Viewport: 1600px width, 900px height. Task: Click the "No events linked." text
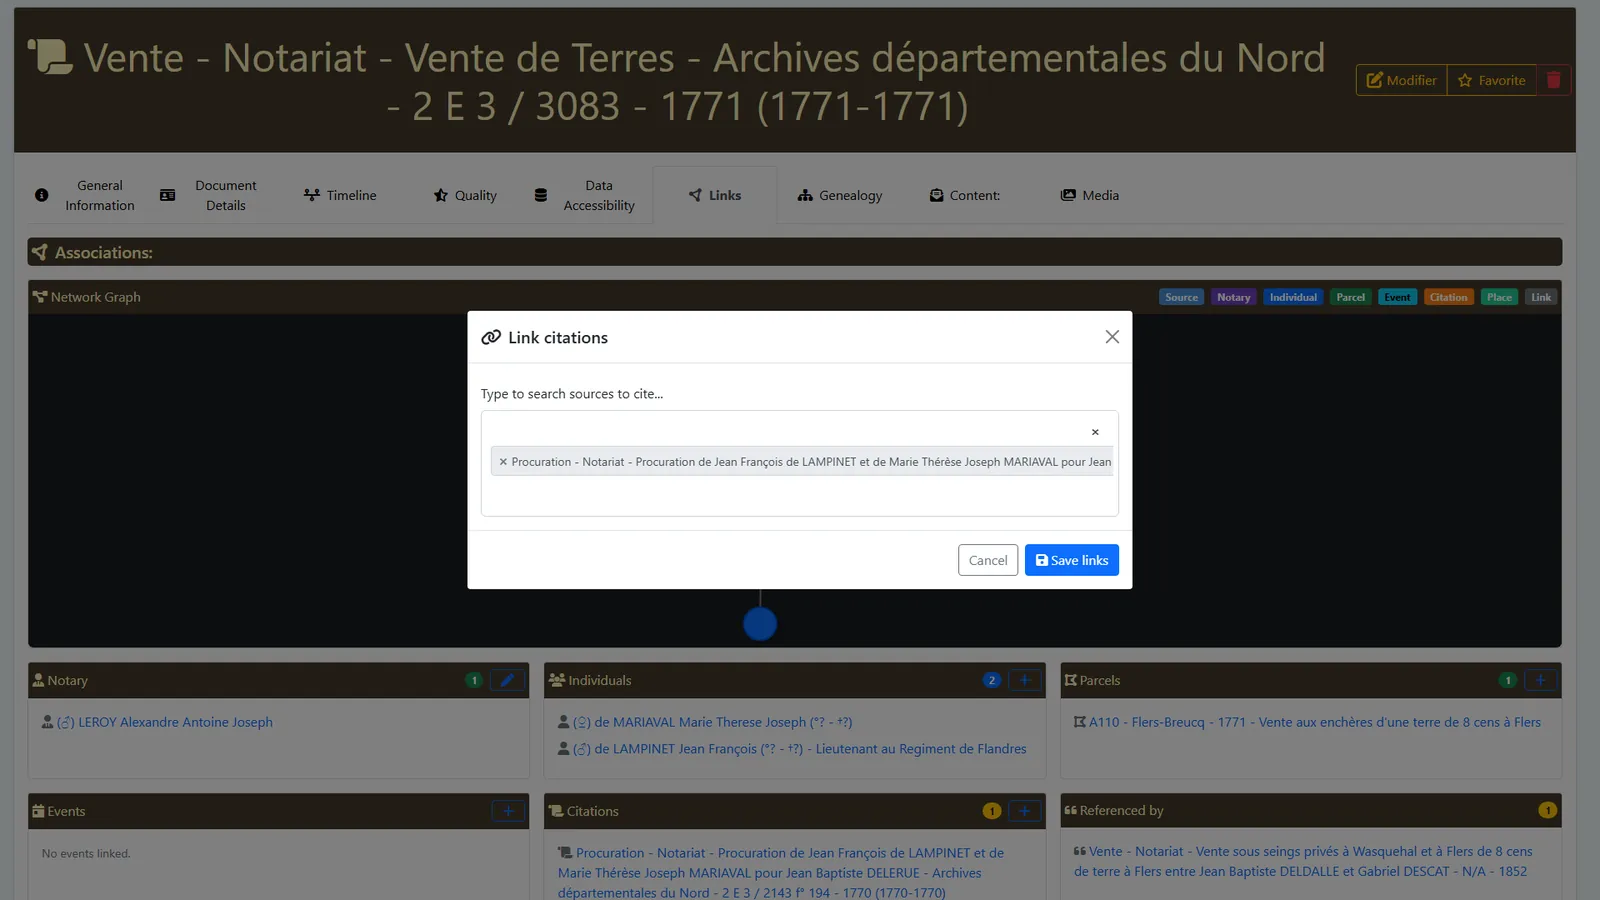coord(86,854)
